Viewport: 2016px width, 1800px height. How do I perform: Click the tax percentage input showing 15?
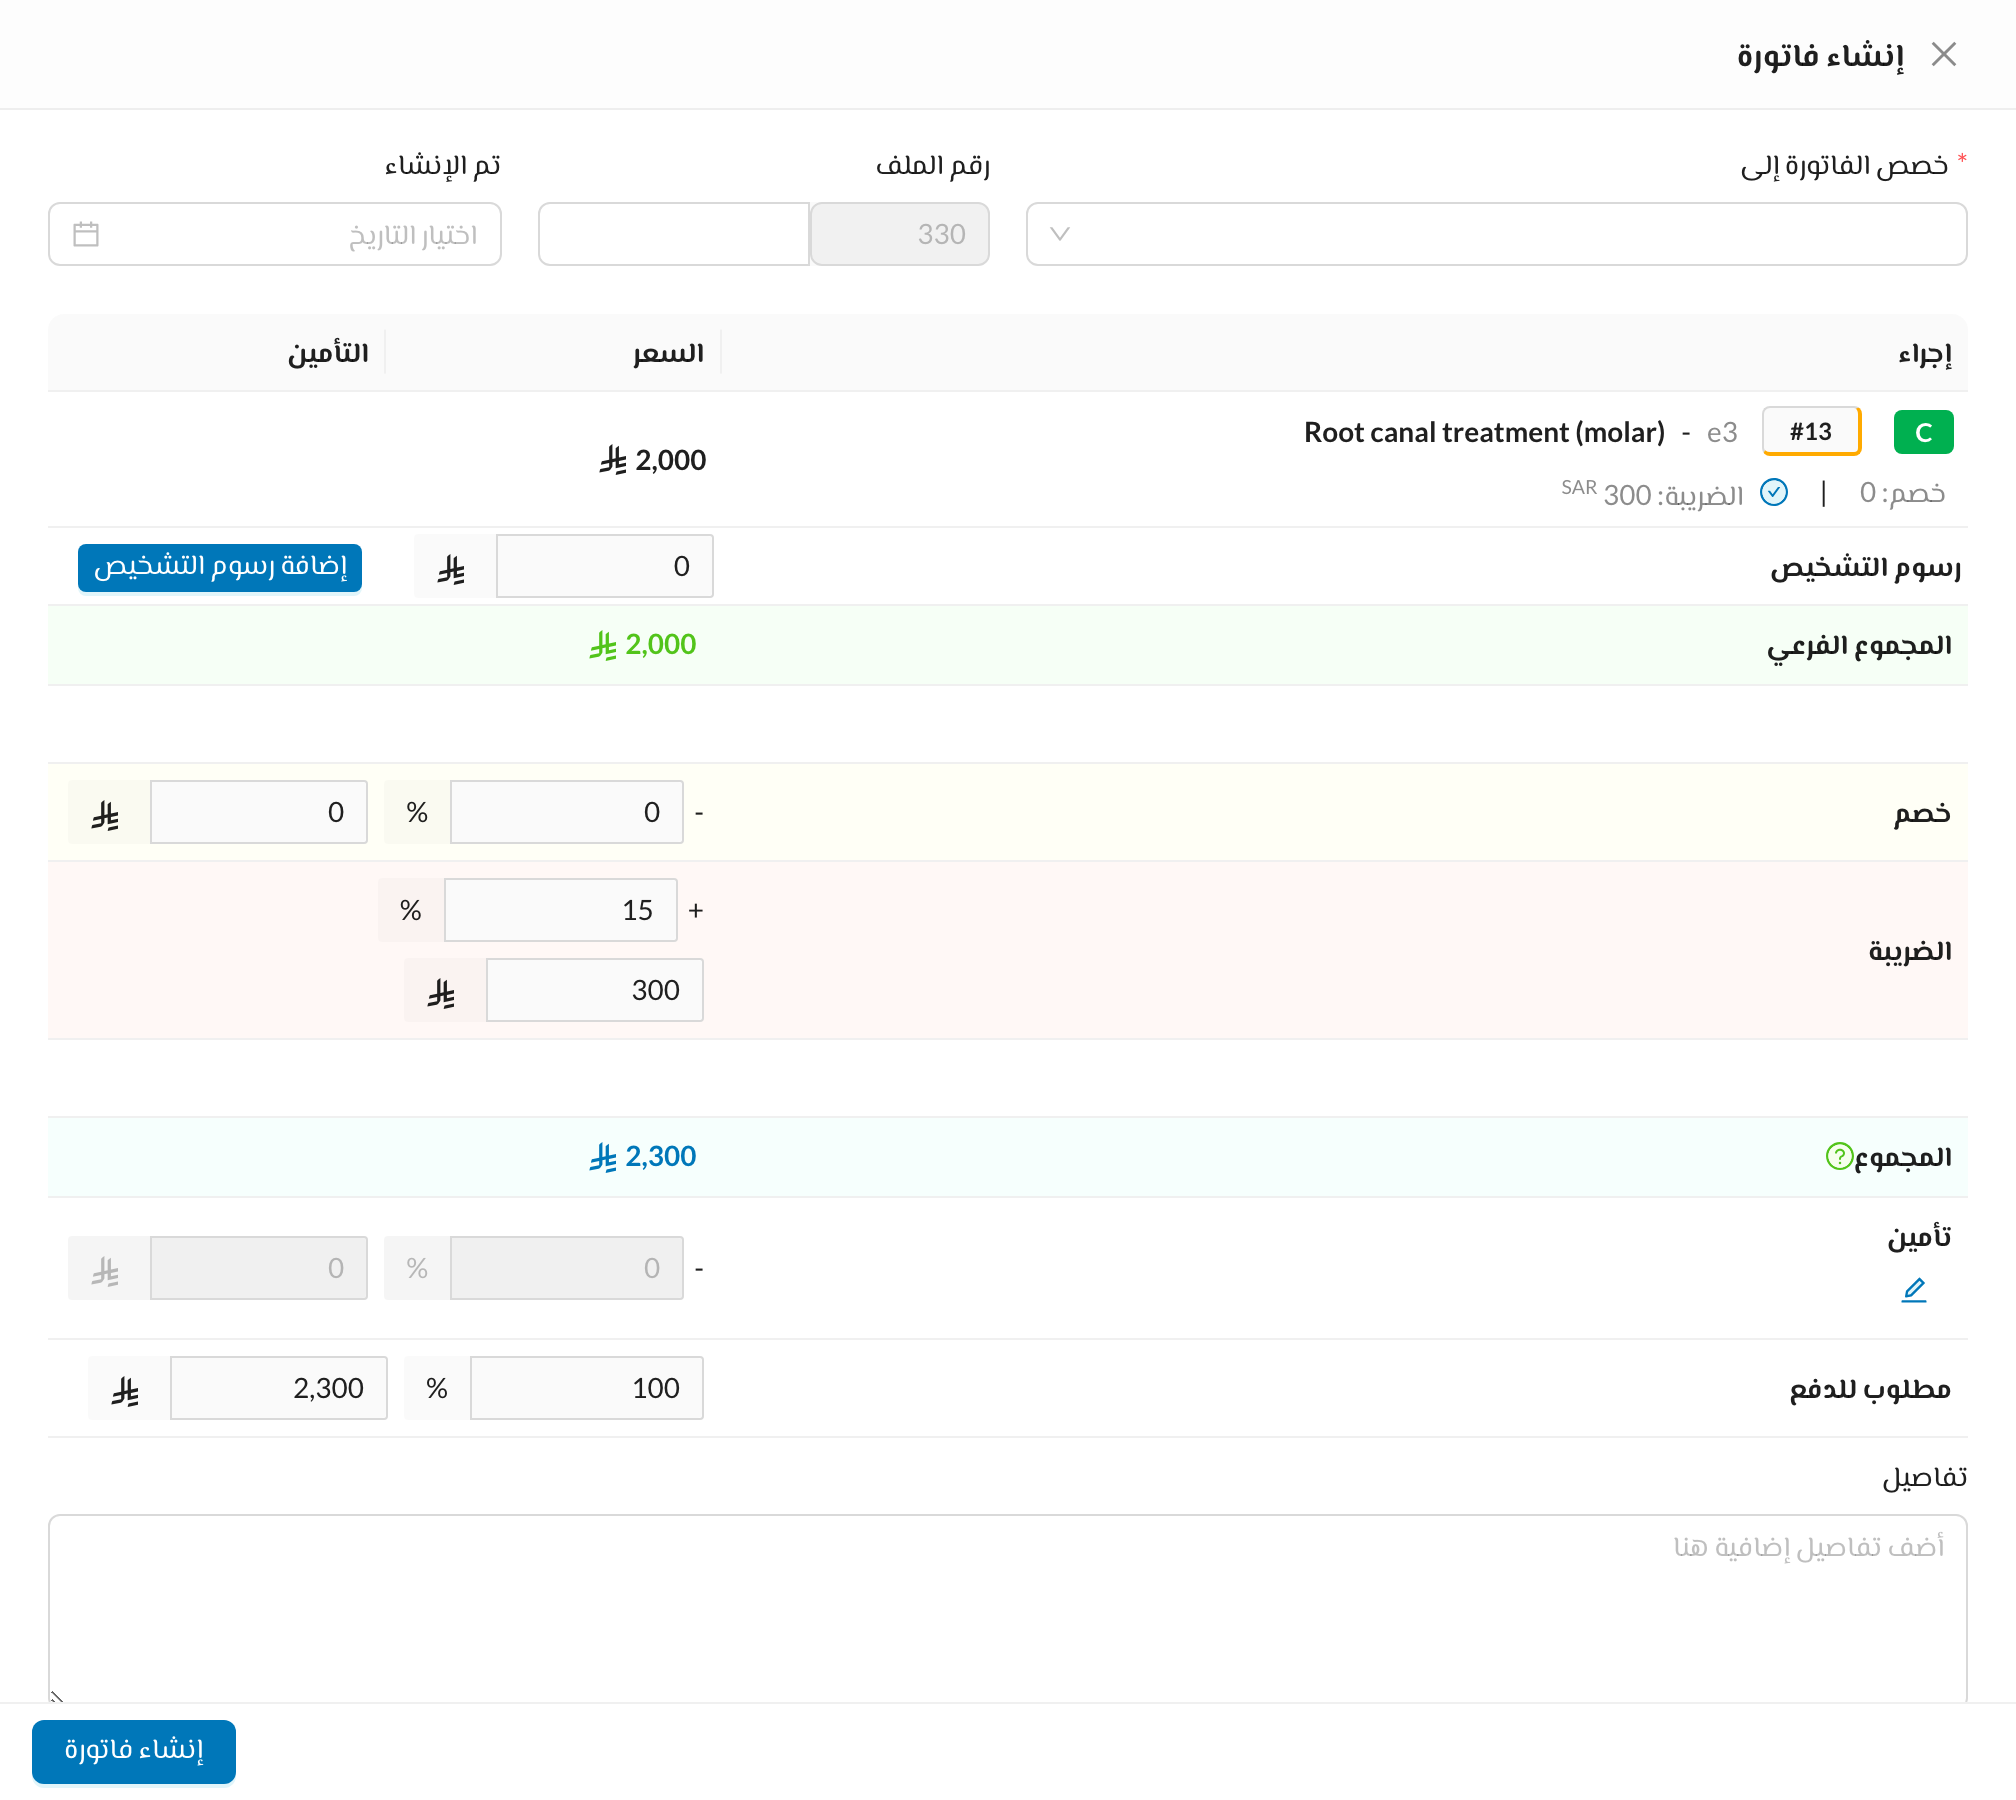click(560, 910)
